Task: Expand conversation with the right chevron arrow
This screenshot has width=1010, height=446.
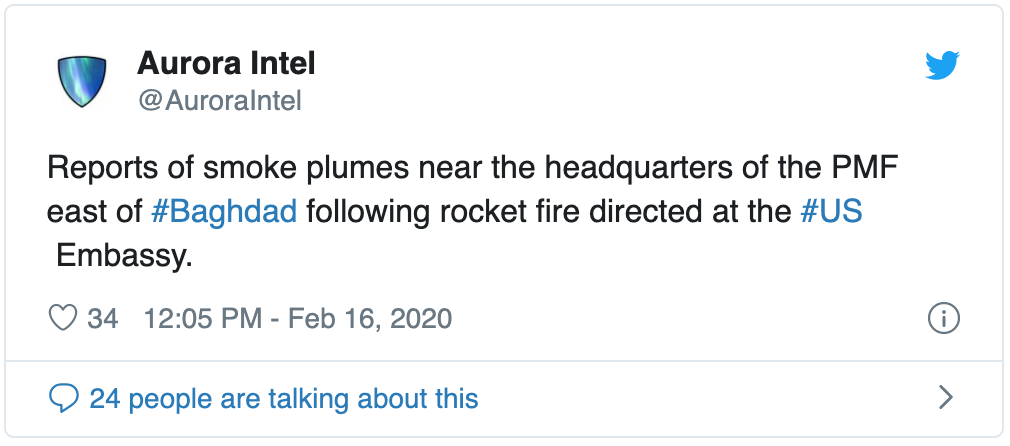Action: tap(945, 398)
